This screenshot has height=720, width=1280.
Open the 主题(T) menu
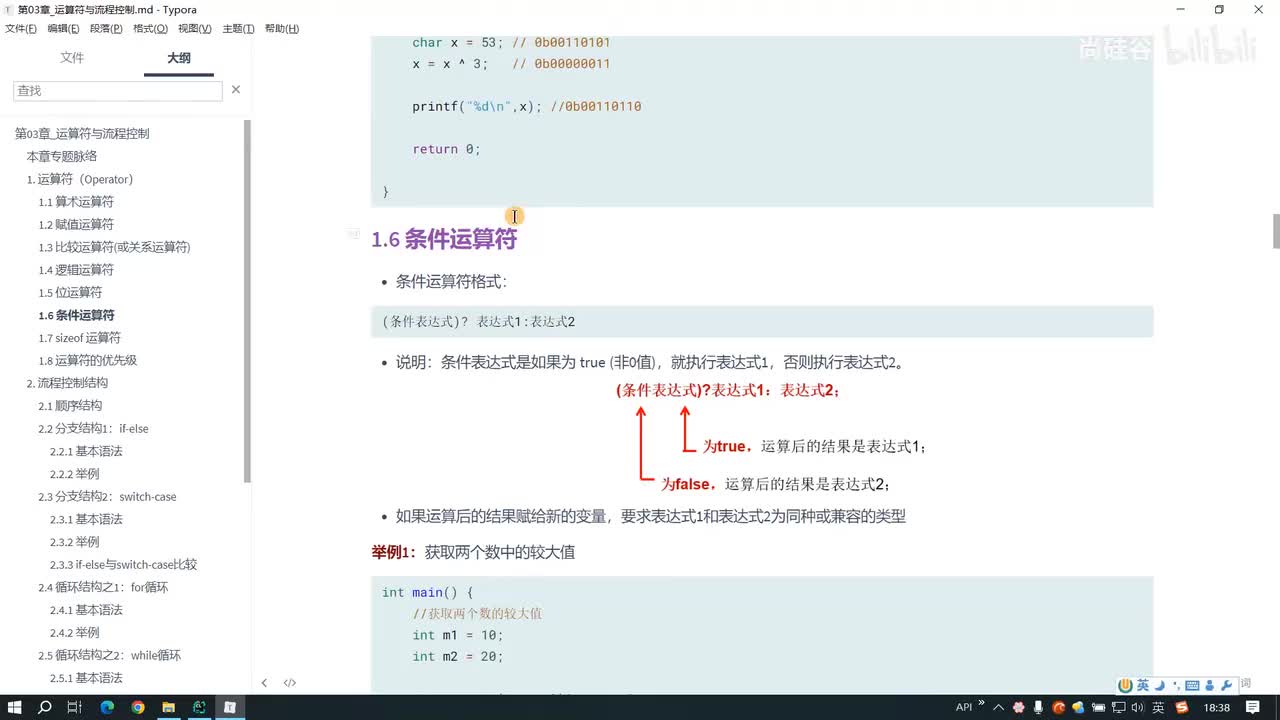pos(238,29)
